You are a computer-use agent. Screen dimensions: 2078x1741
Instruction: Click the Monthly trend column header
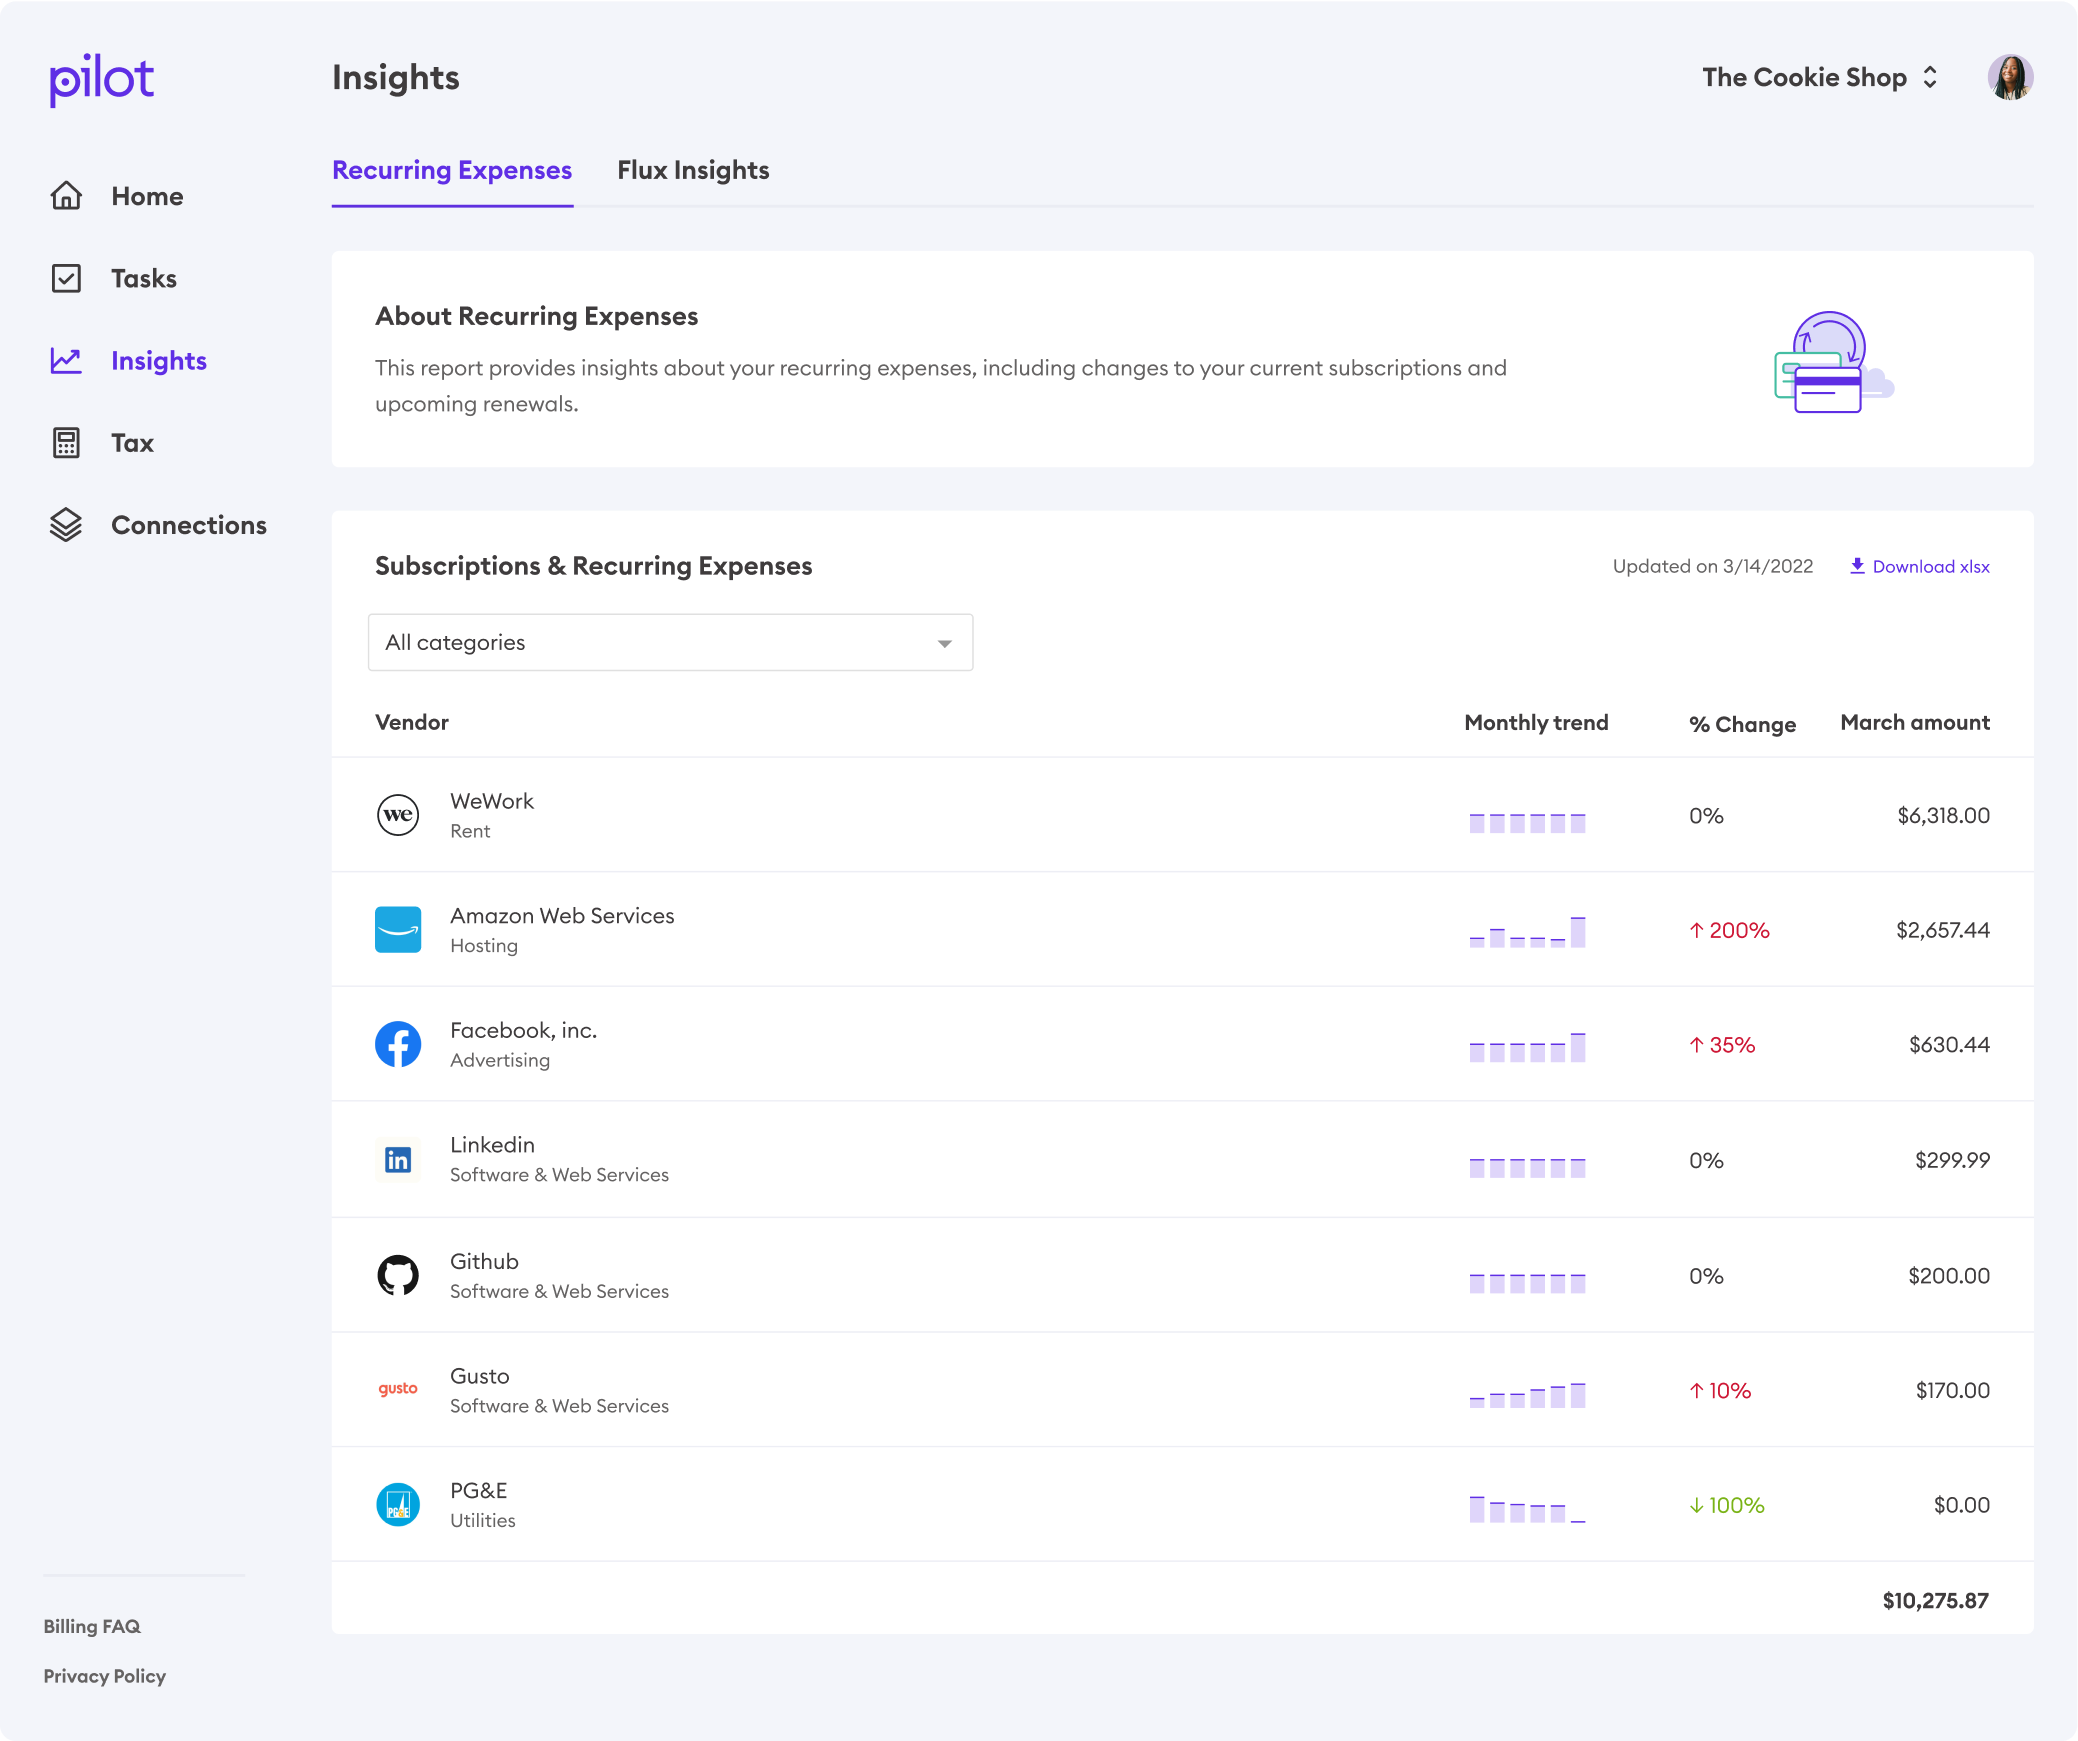click(1536, 722)
